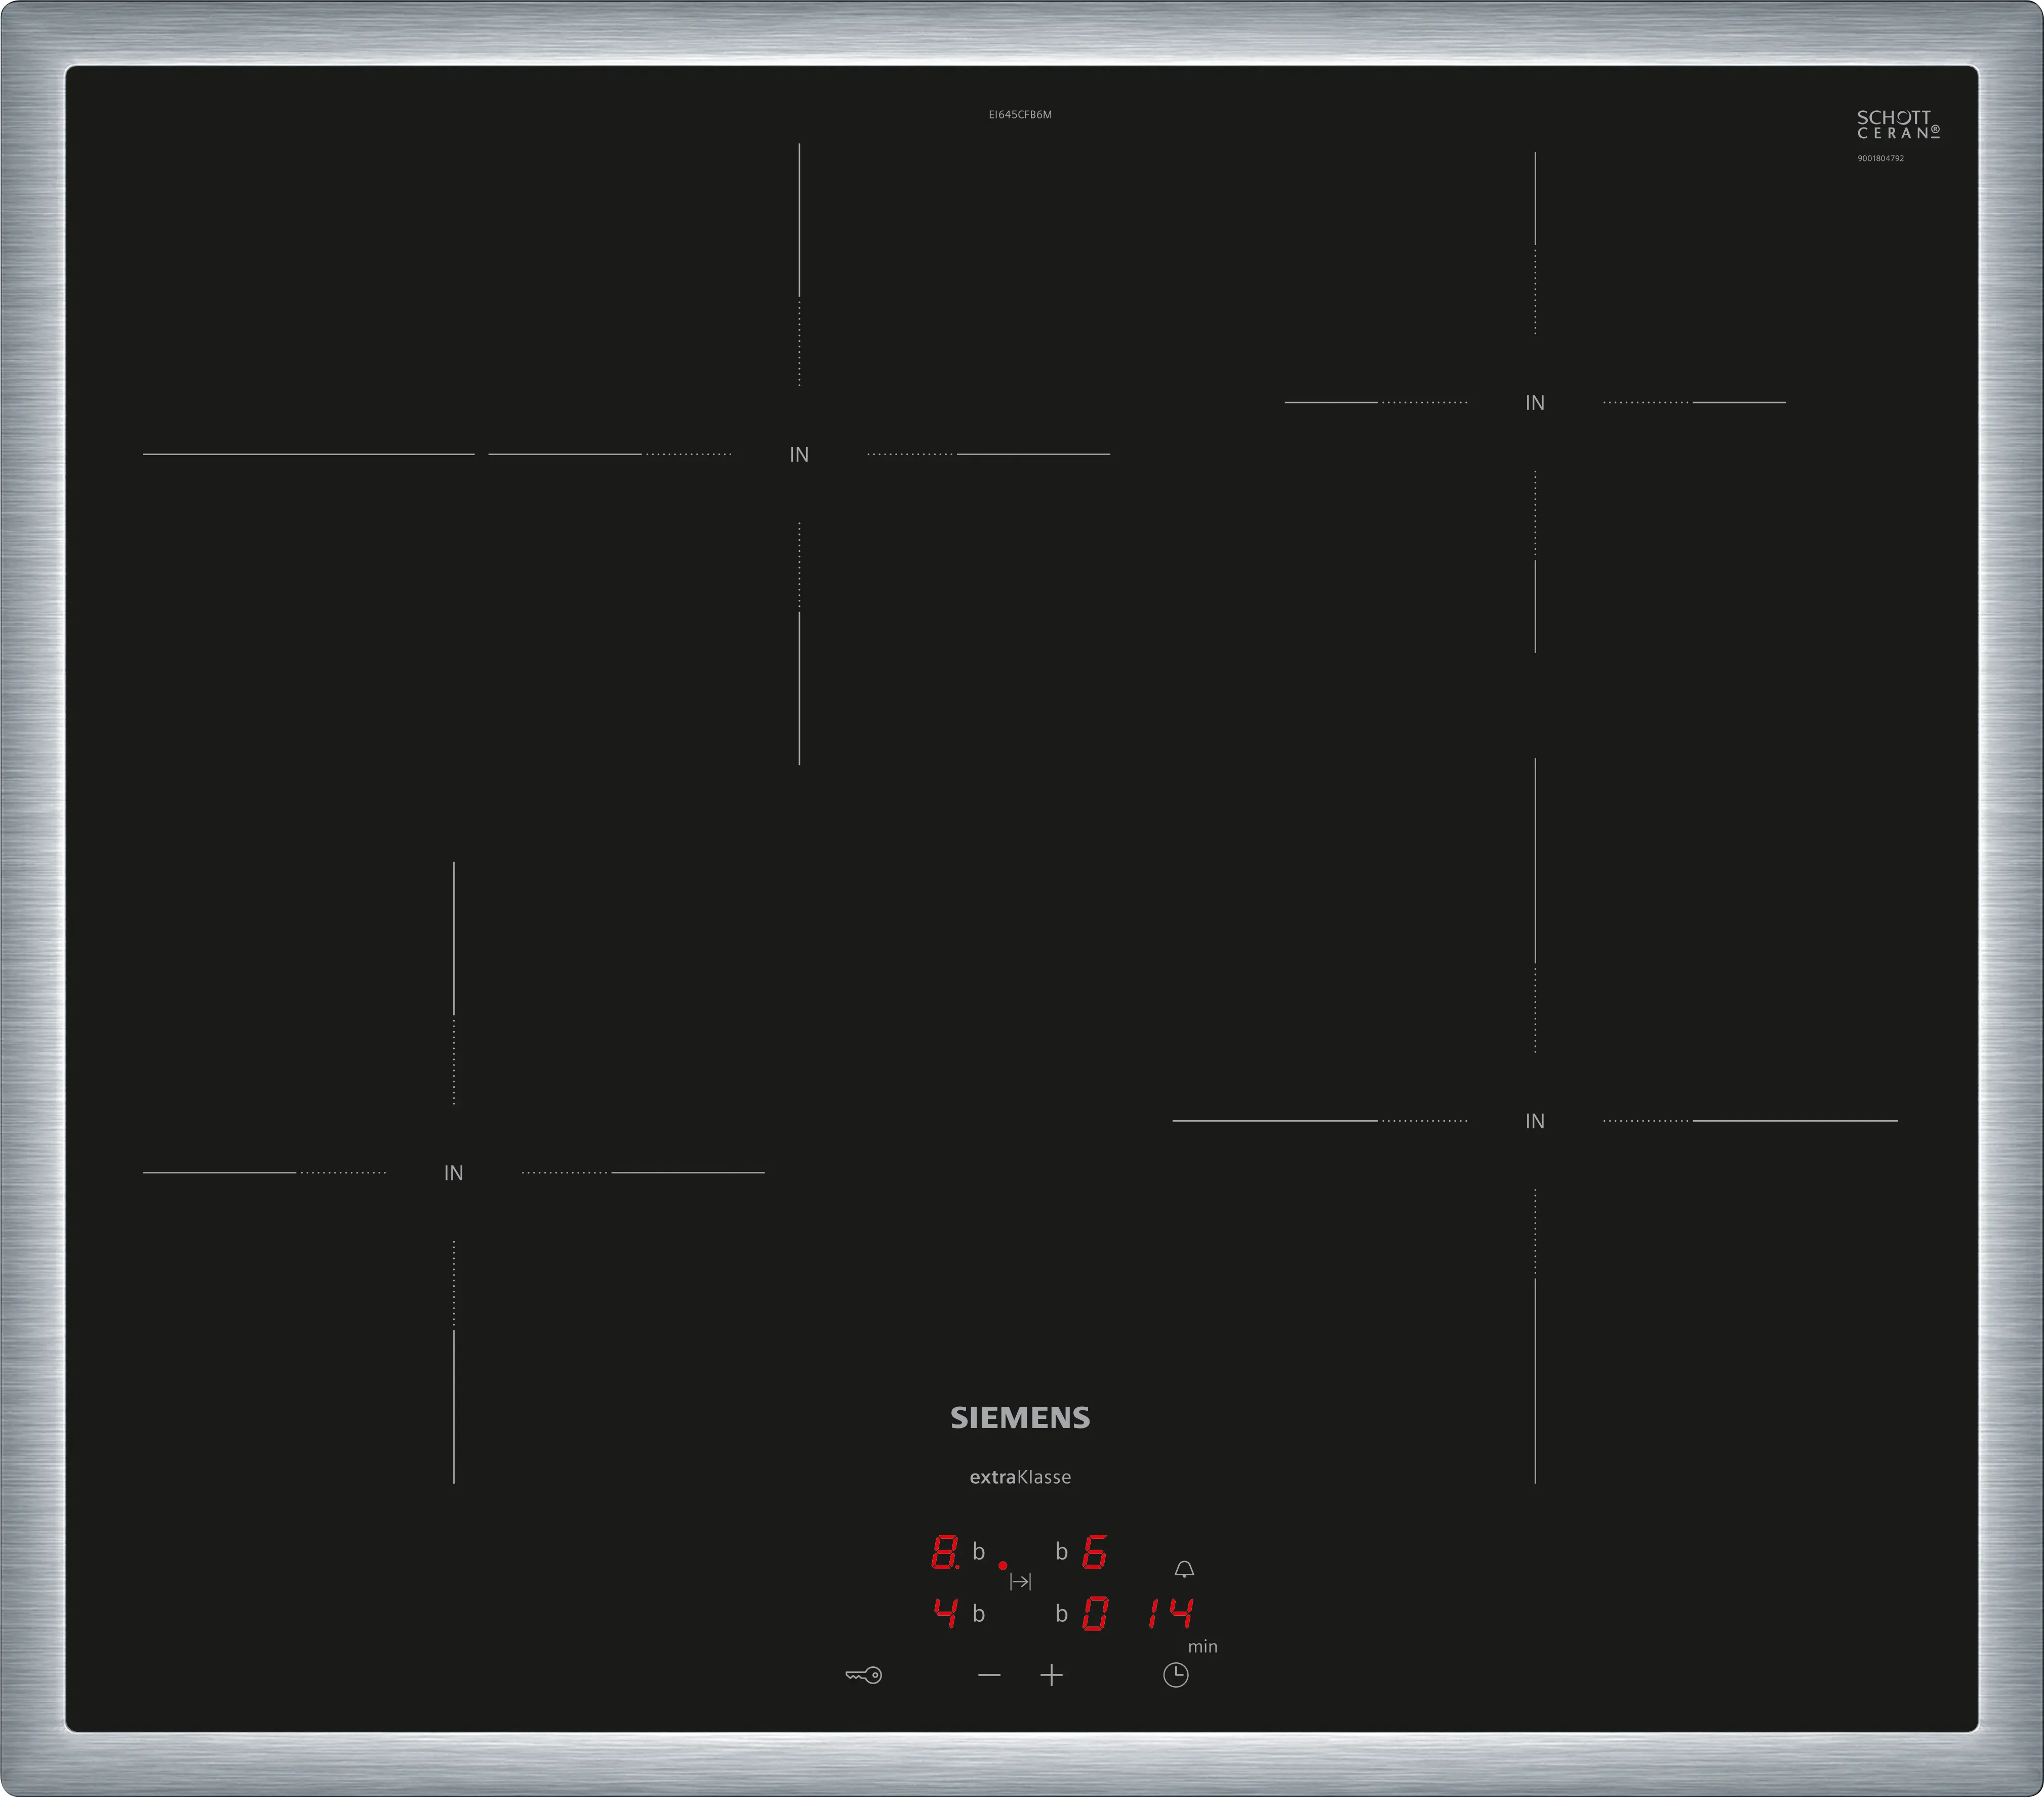Screen dimensions: 2044x1797
Task: Touch the IN mark of top-left cooking zone
Action: coord(799,455)
